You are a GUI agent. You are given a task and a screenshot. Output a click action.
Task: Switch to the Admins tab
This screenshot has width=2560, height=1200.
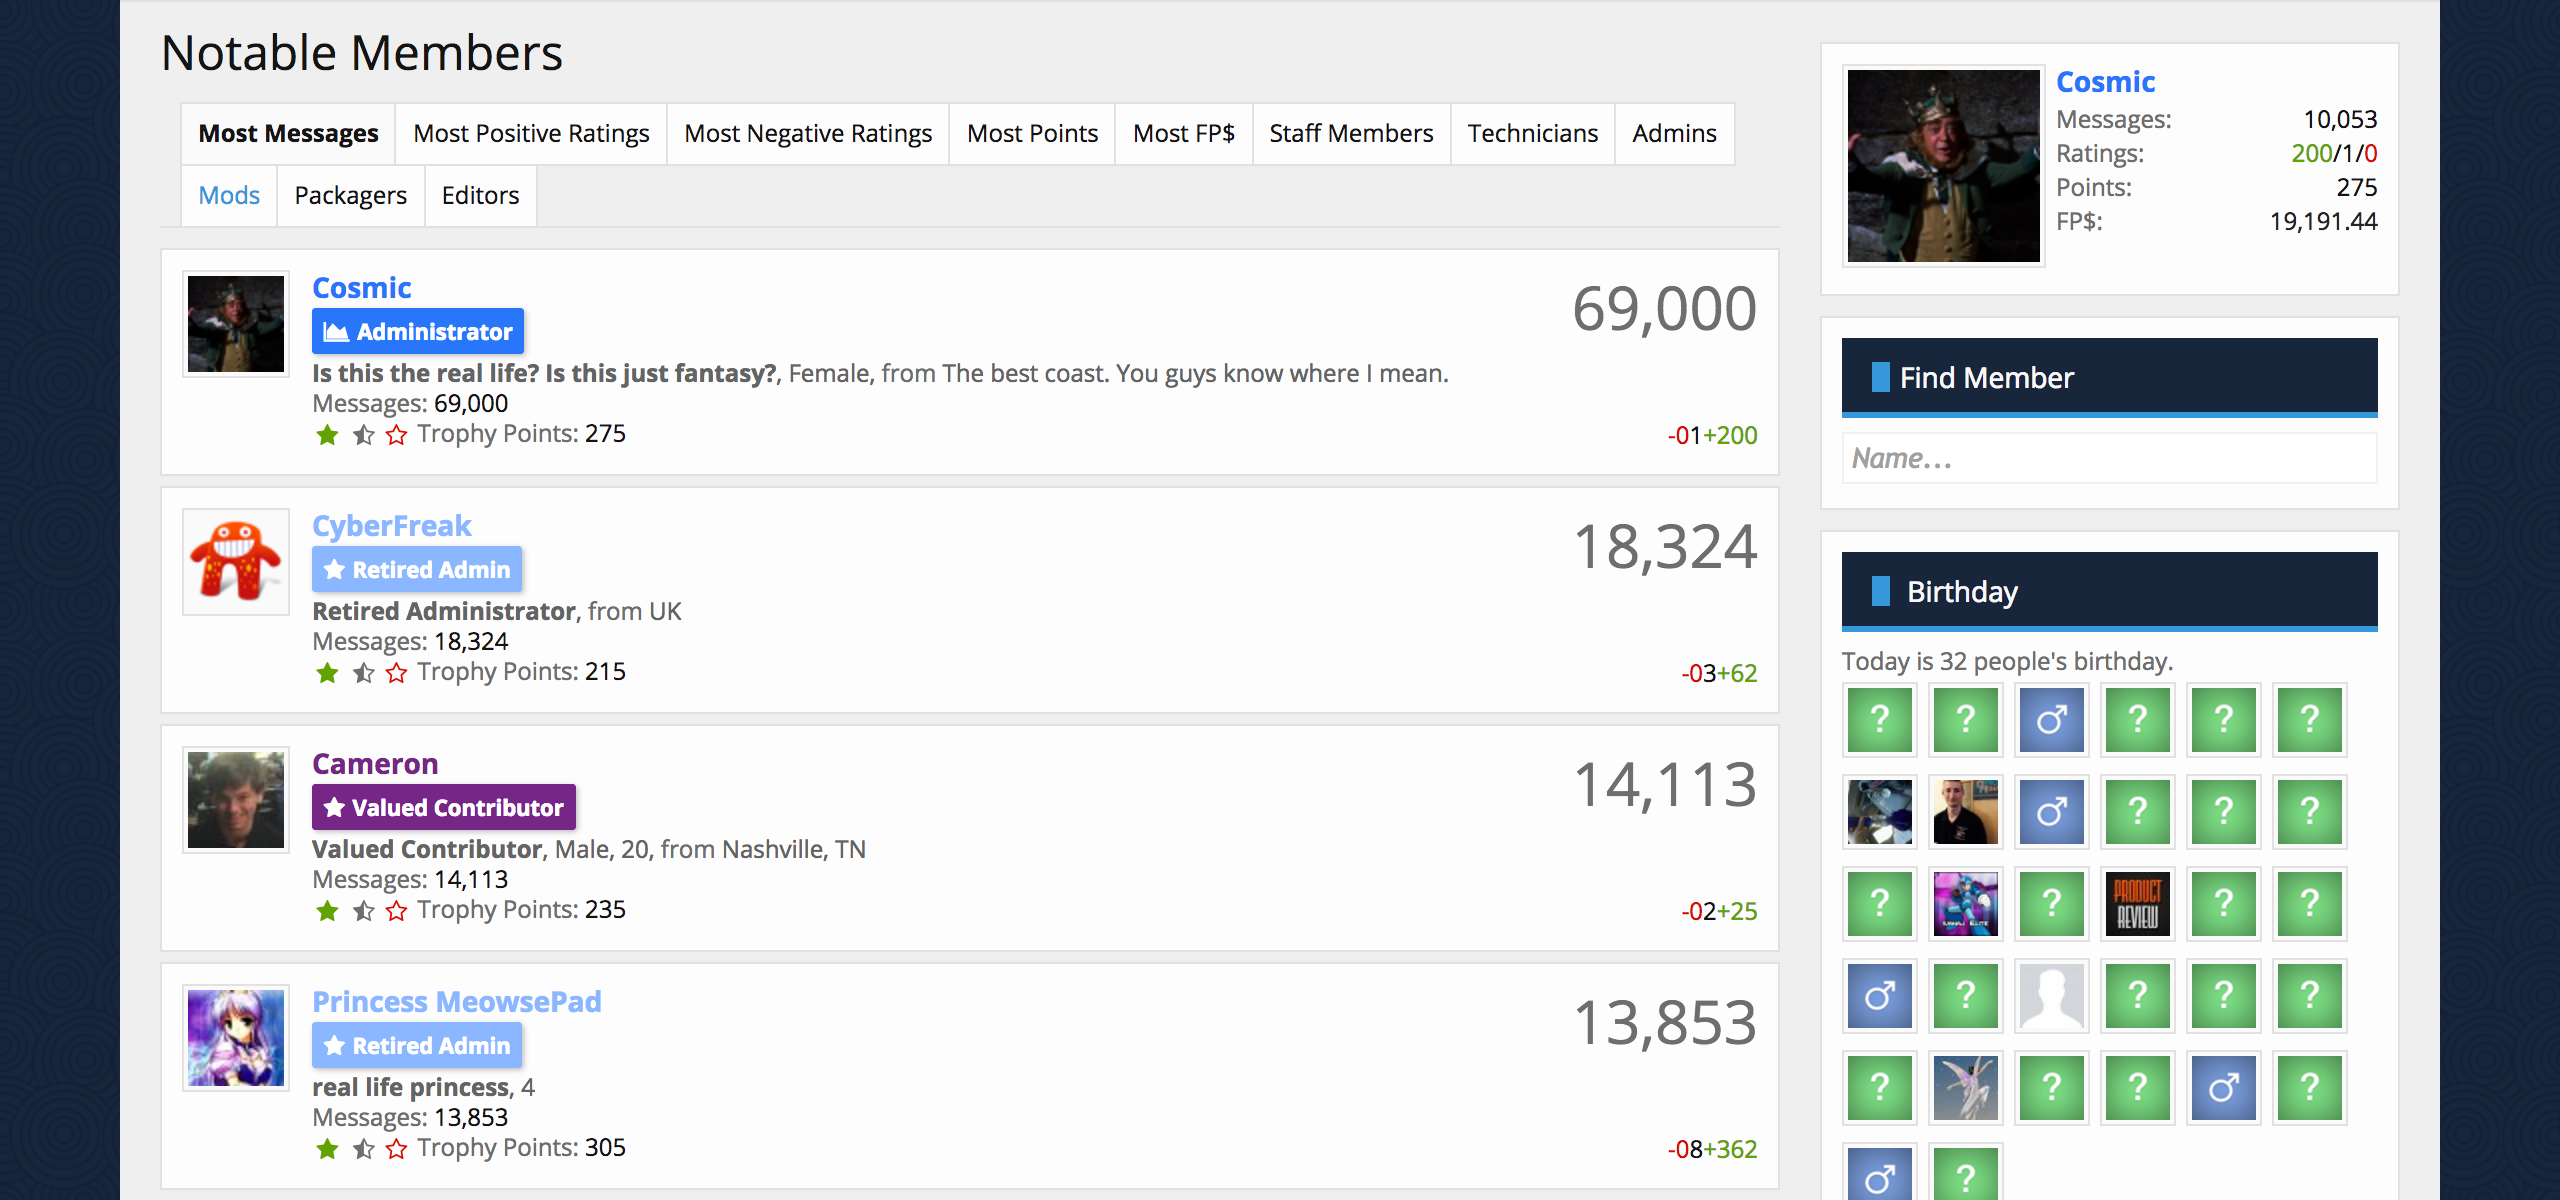tap(1674, 134)
